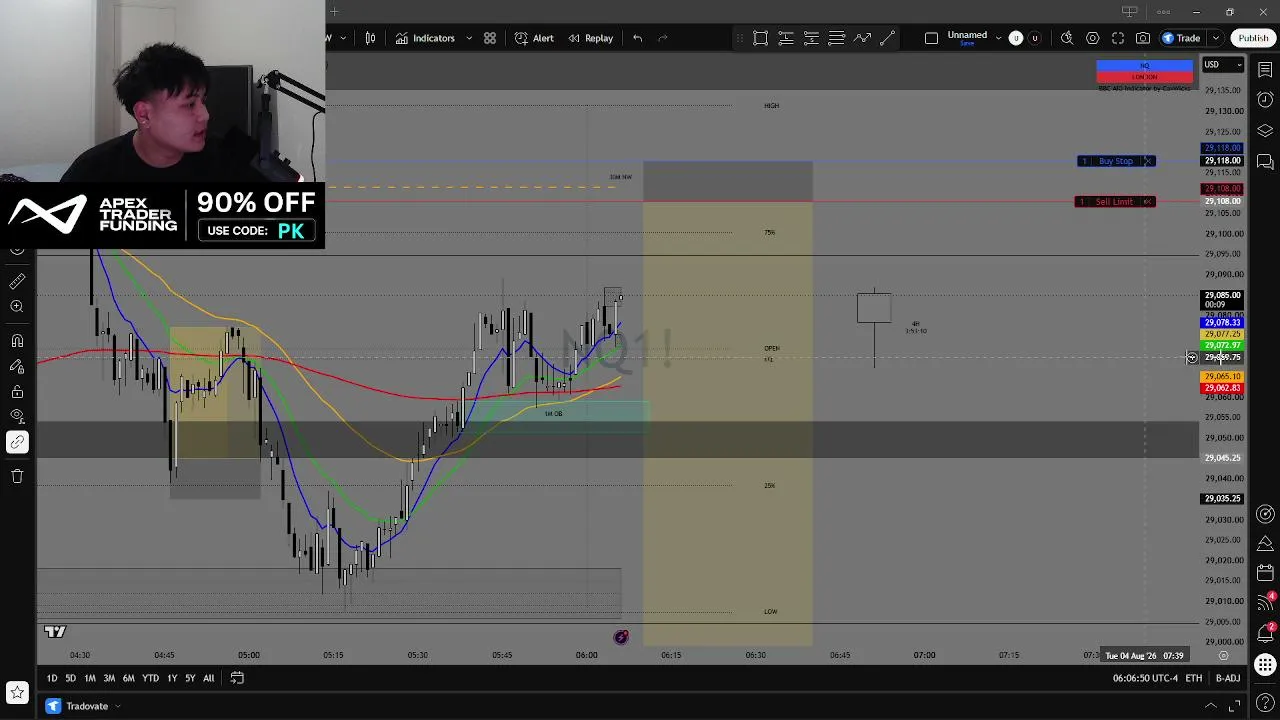Open chart settings hexagon gear icon
Viewport: 1280px width, 720px height.
(x=1092, y=38)
